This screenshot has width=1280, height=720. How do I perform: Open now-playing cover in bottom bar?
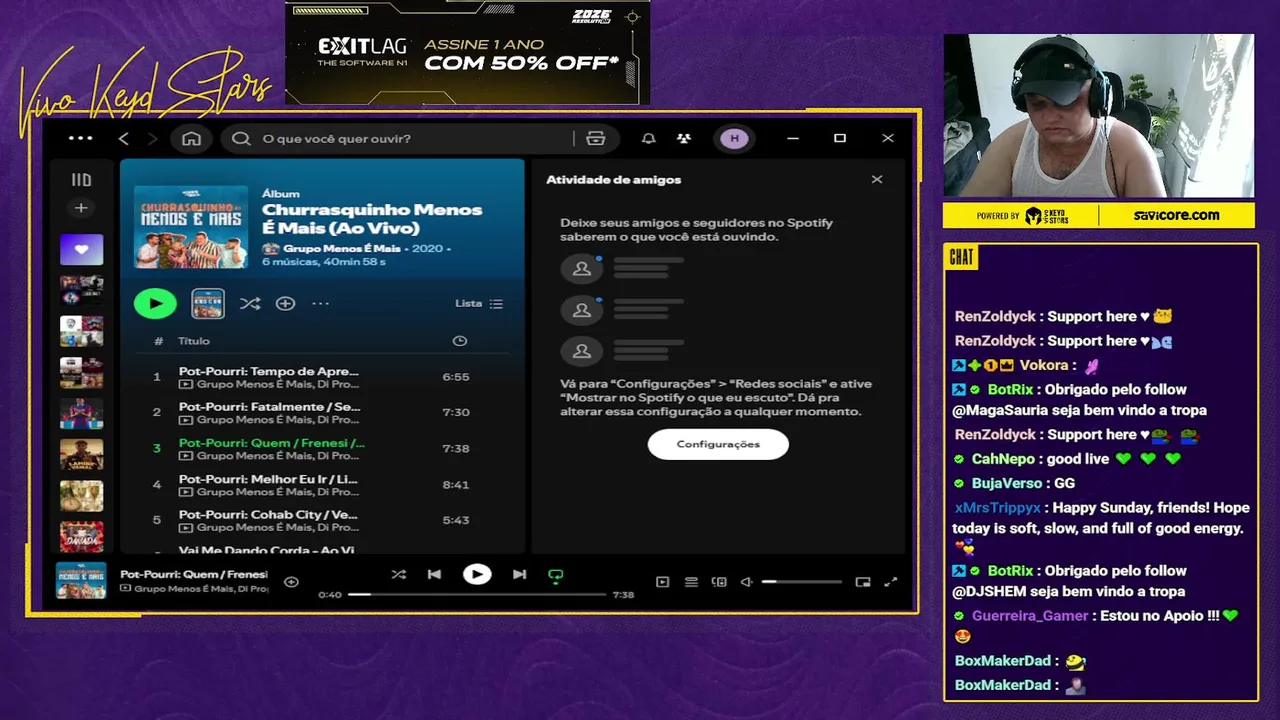pos(81,581)
